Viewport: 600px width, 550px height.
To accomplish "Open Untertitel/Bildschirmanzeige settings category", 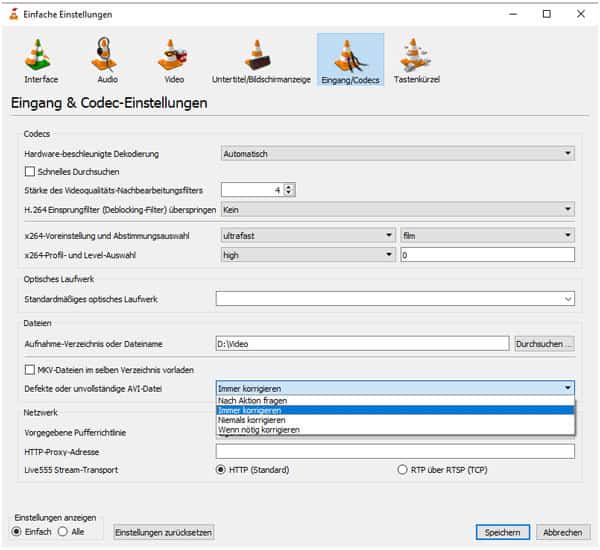I will (x=261, y=60).
